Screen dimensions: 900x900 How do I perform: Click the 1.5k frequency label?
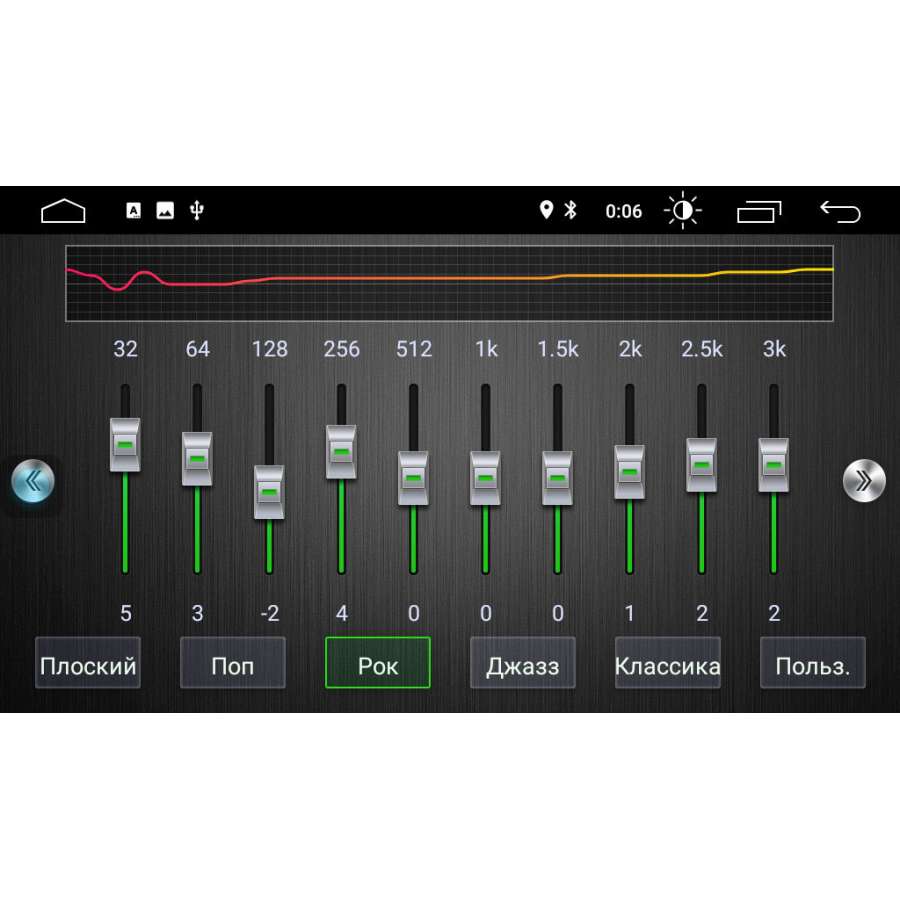coord(558,349)
